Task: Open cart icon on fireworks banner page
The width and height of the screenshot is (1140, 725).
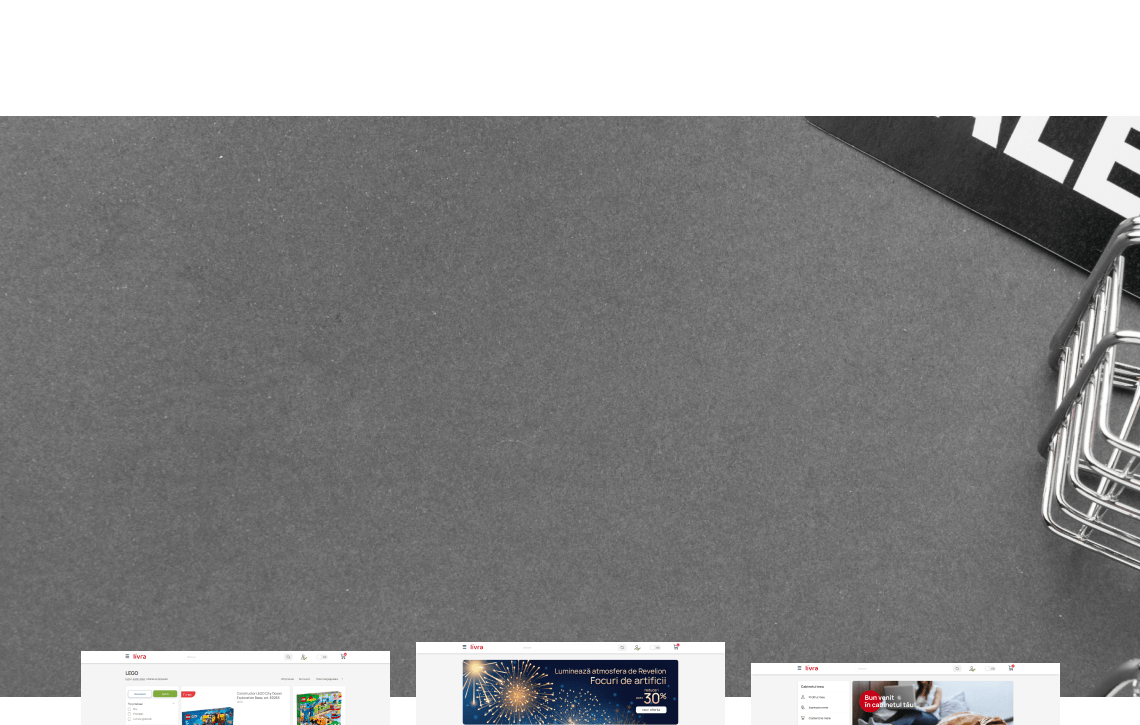Action: (x=676, y=647)
